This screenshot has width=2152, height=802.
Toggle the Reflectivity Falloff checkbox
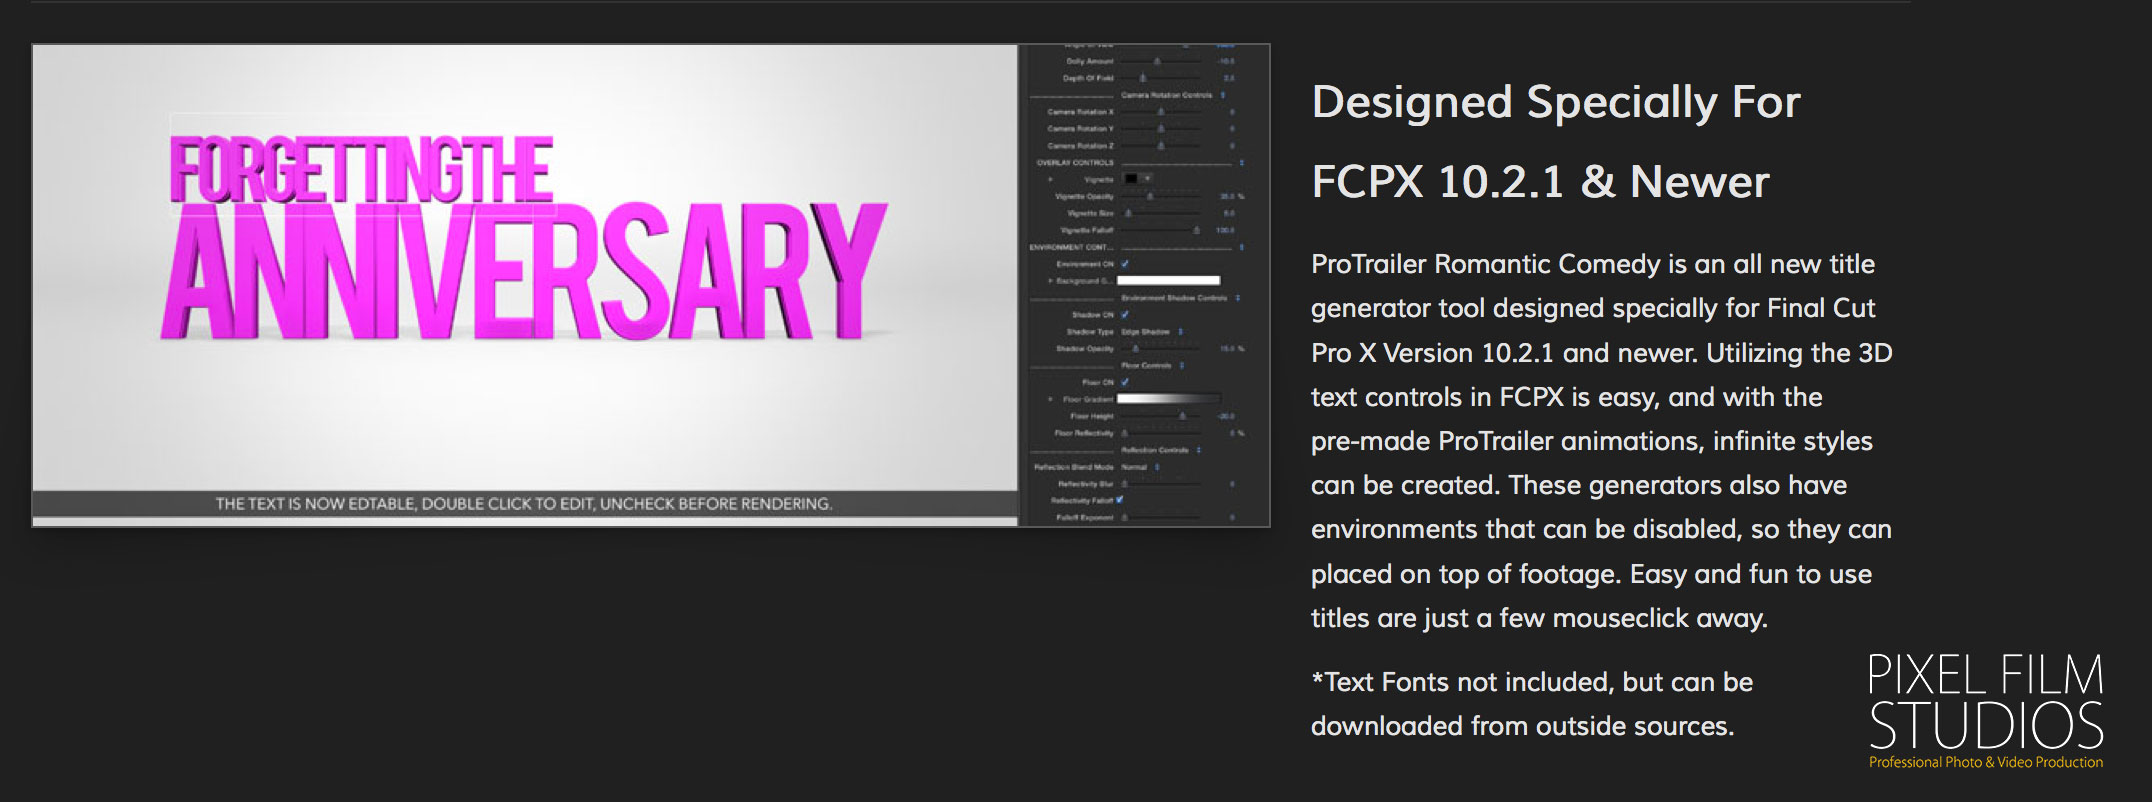(1120, 500)
